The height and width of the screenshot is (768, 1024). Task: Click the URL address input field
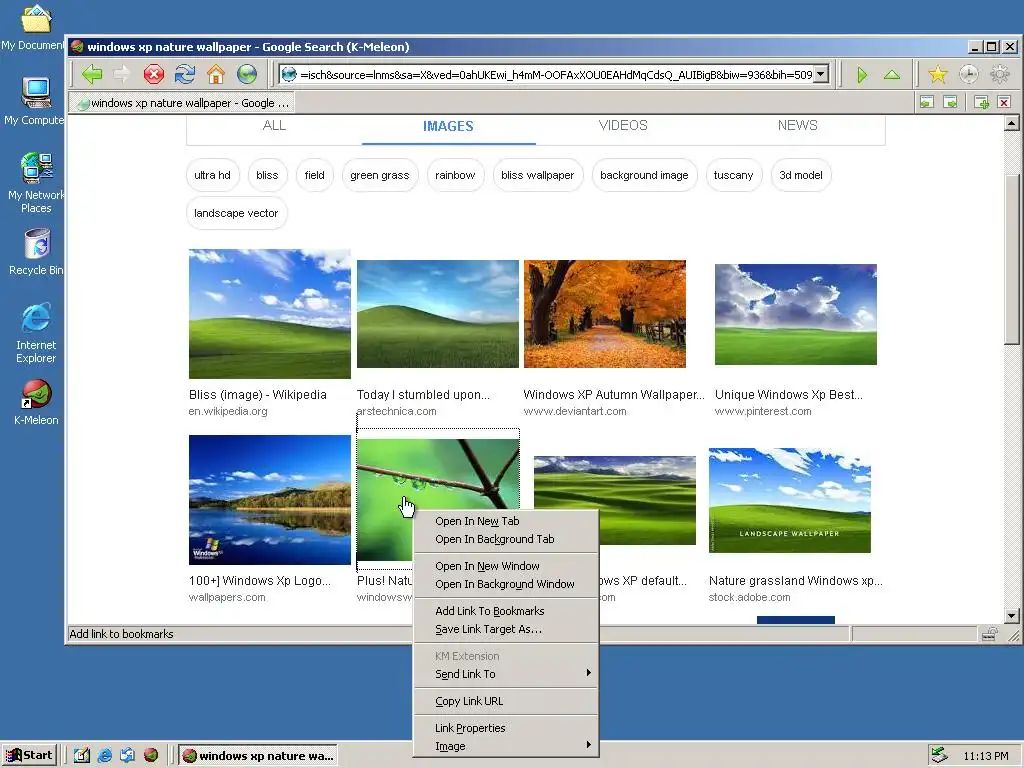556,74
